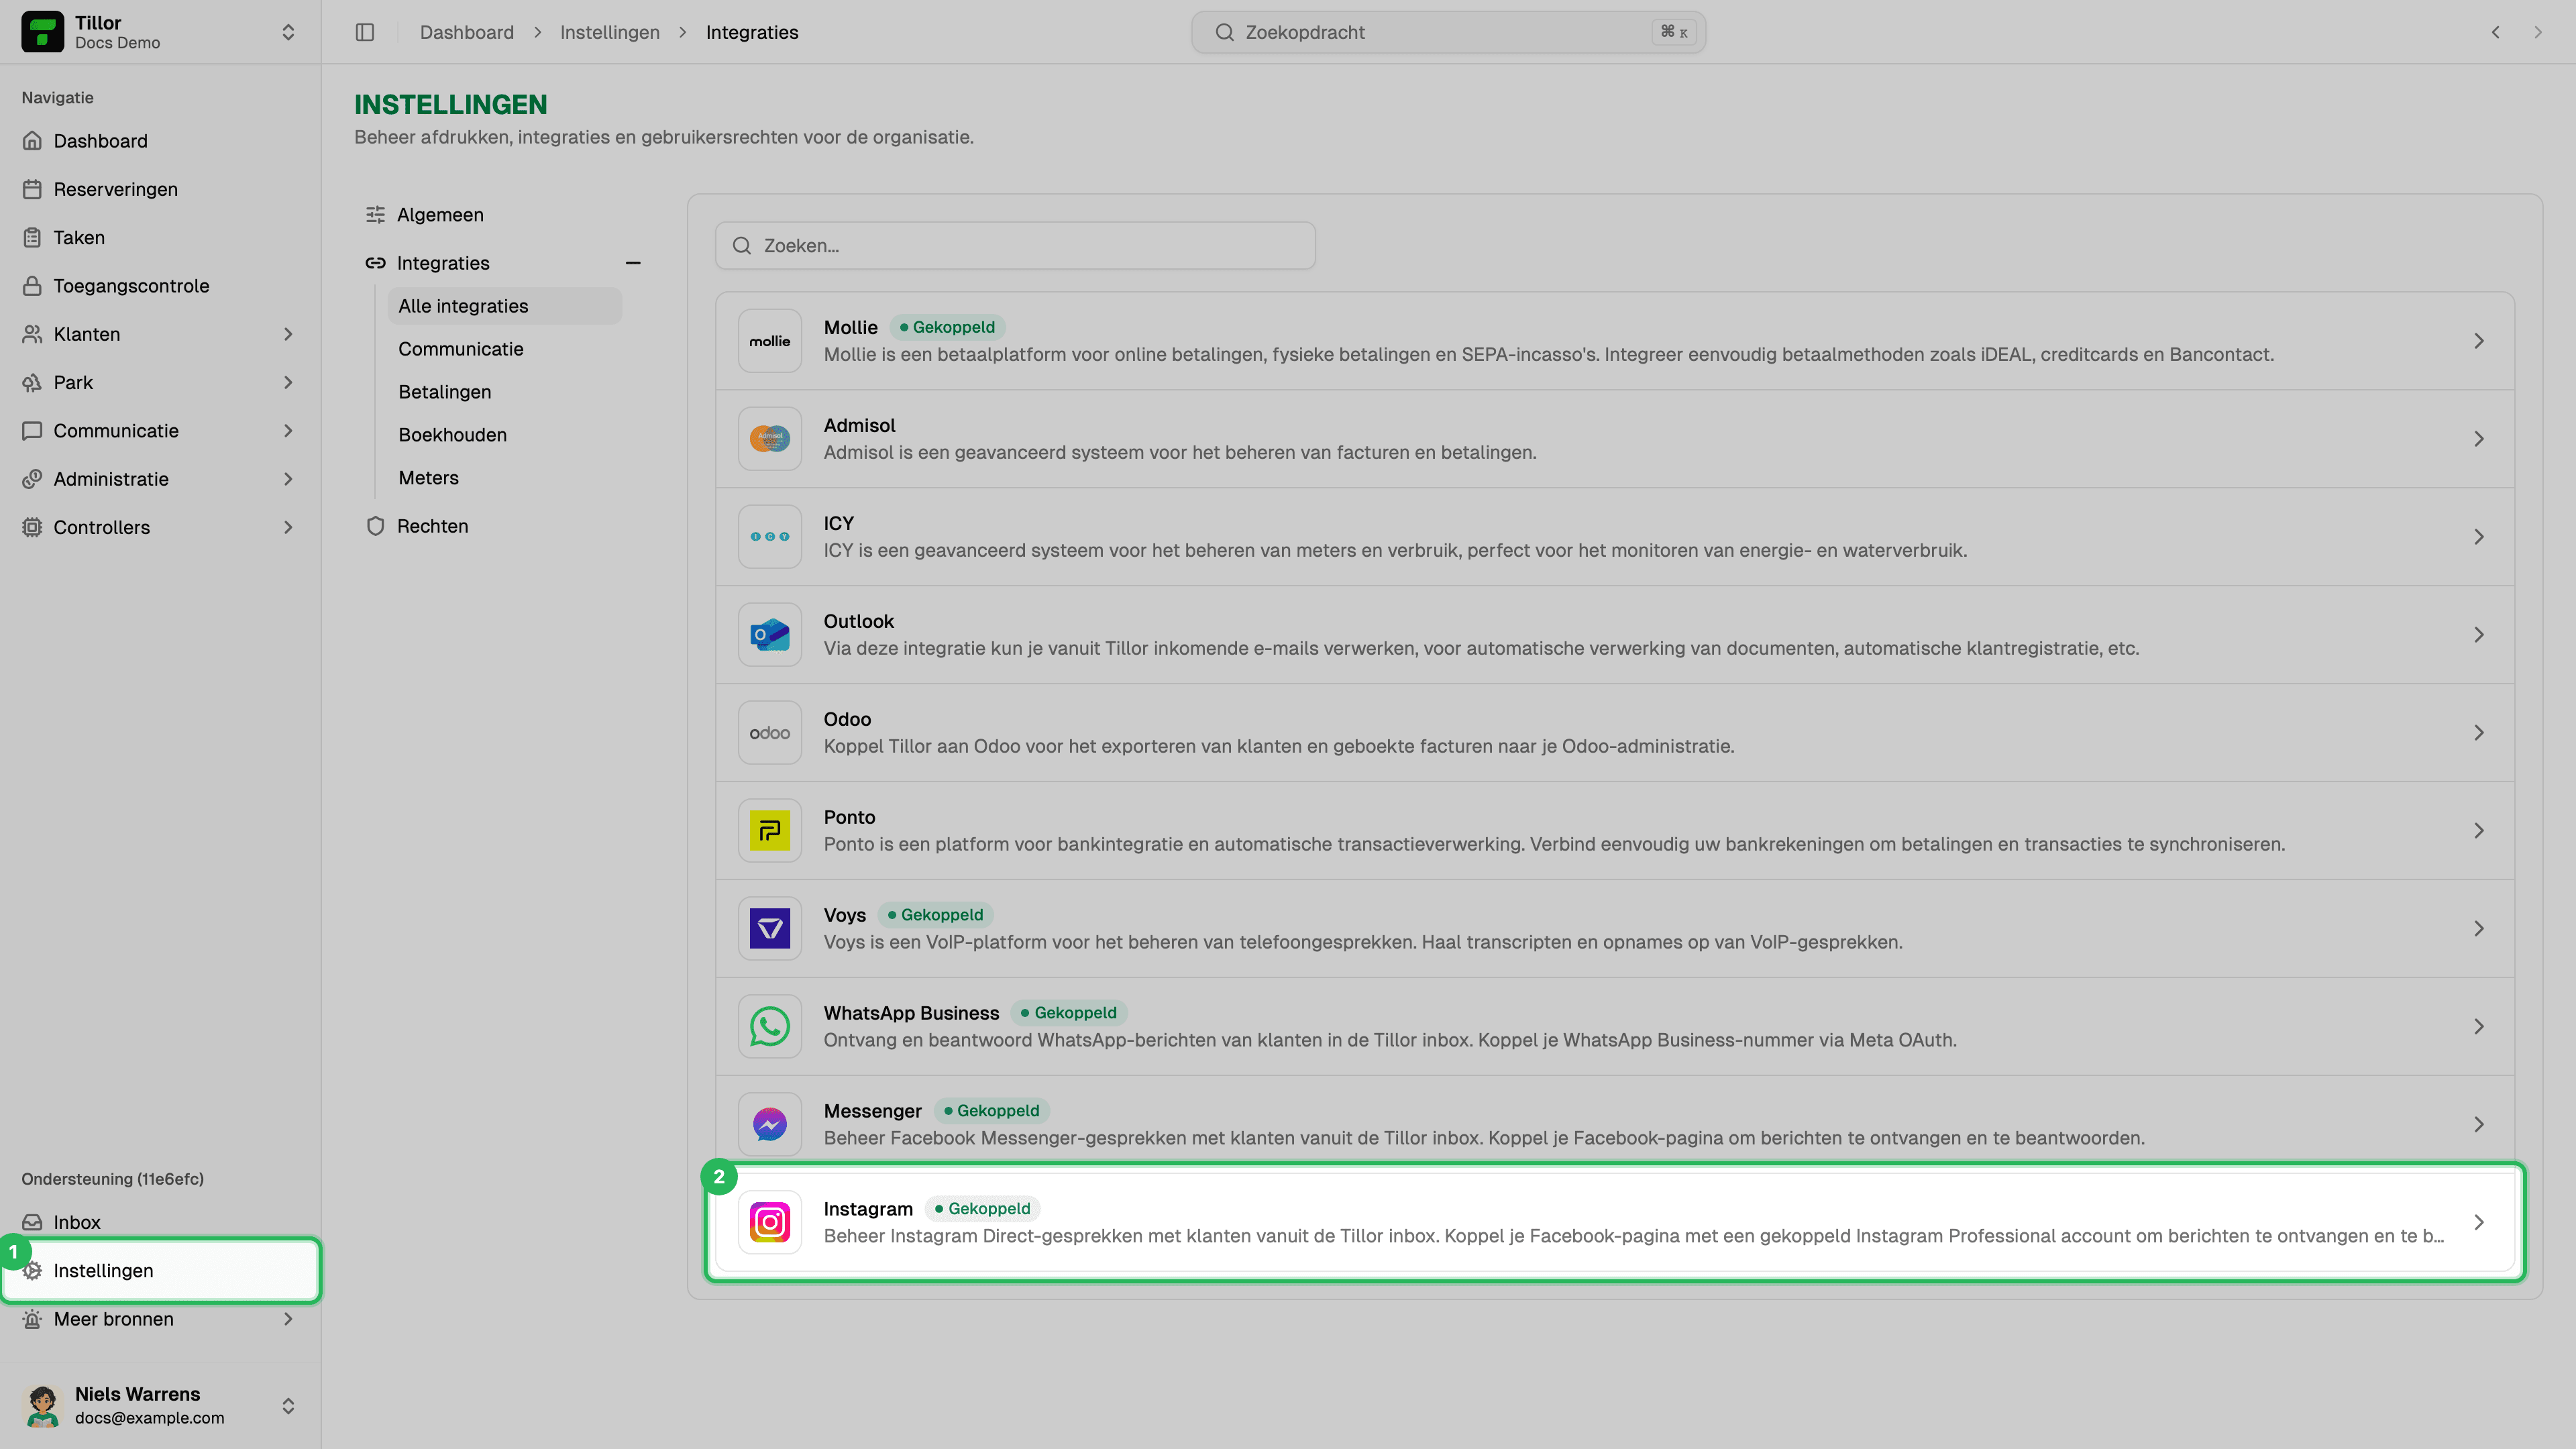Click the Park tree icon
2576x1449 pixels.
[x=32, y=383]
